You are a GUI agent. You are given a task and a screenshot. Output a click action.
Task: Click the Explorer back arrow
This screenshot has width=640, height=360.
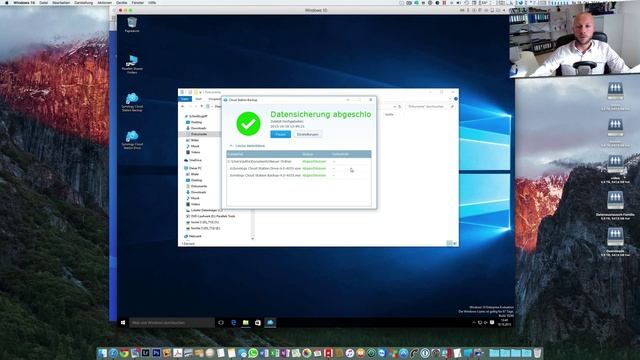182,107
